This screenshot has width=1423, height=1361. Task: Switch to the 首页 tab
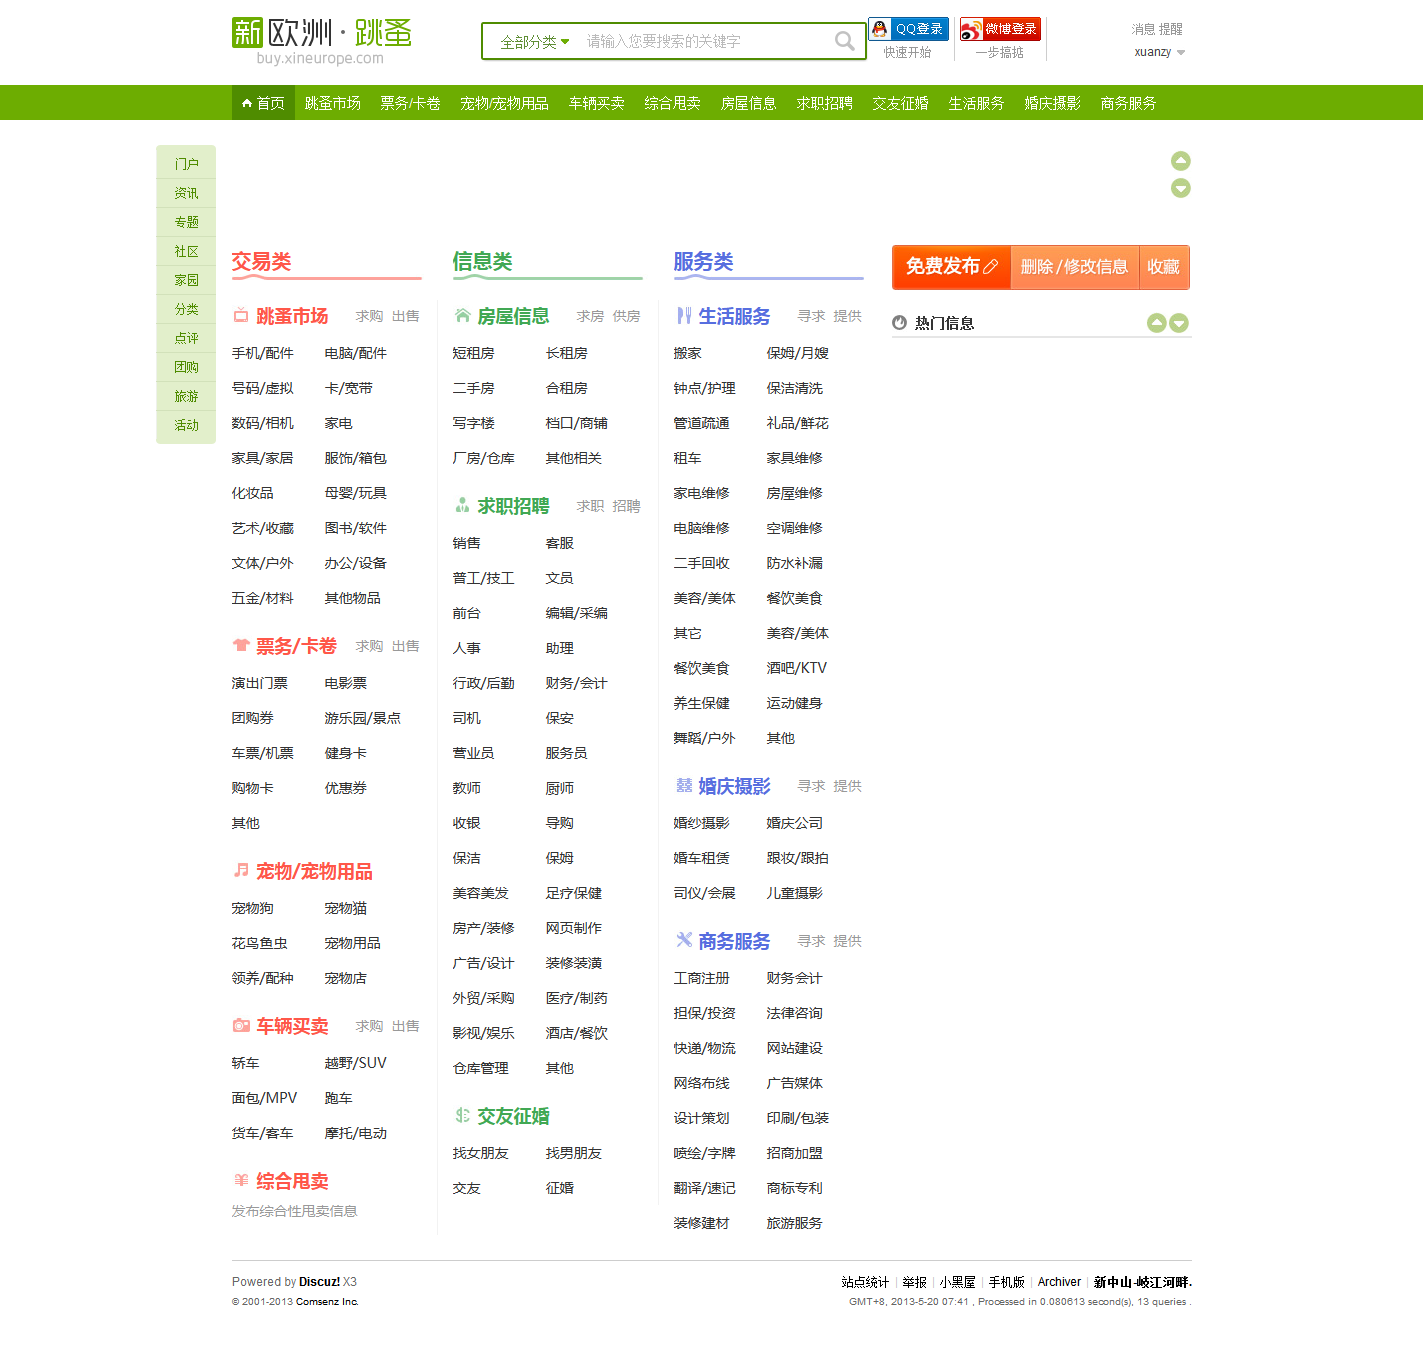tap(263, 102)
